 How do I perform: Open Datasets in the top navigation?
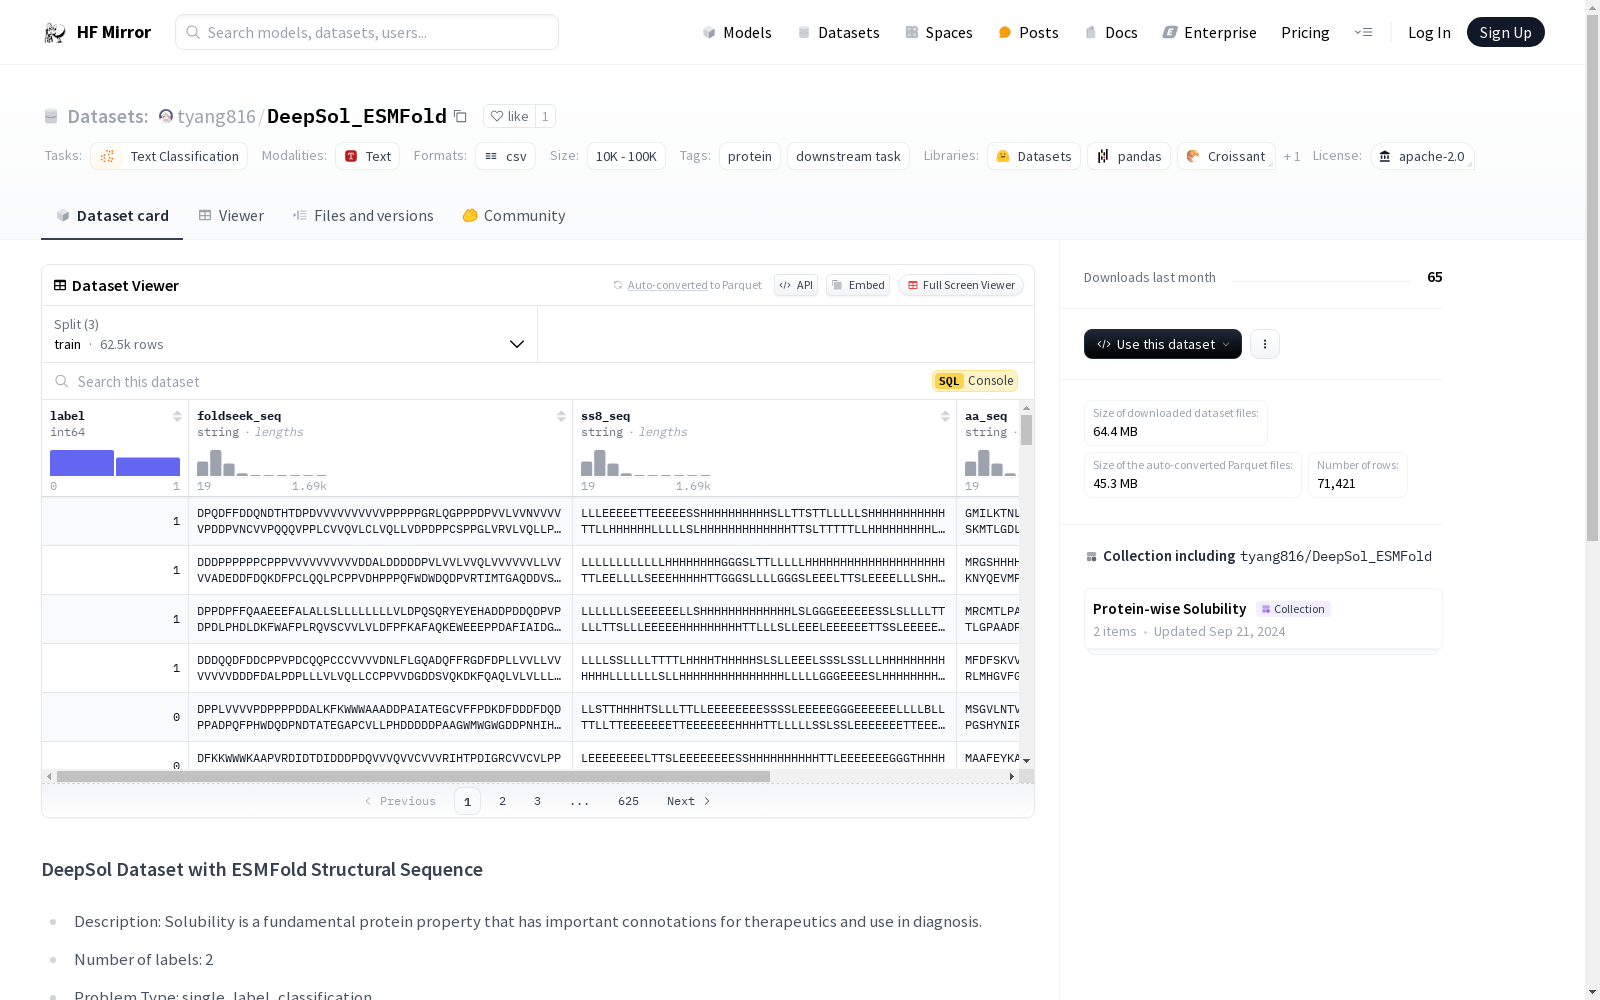[838, 33]
